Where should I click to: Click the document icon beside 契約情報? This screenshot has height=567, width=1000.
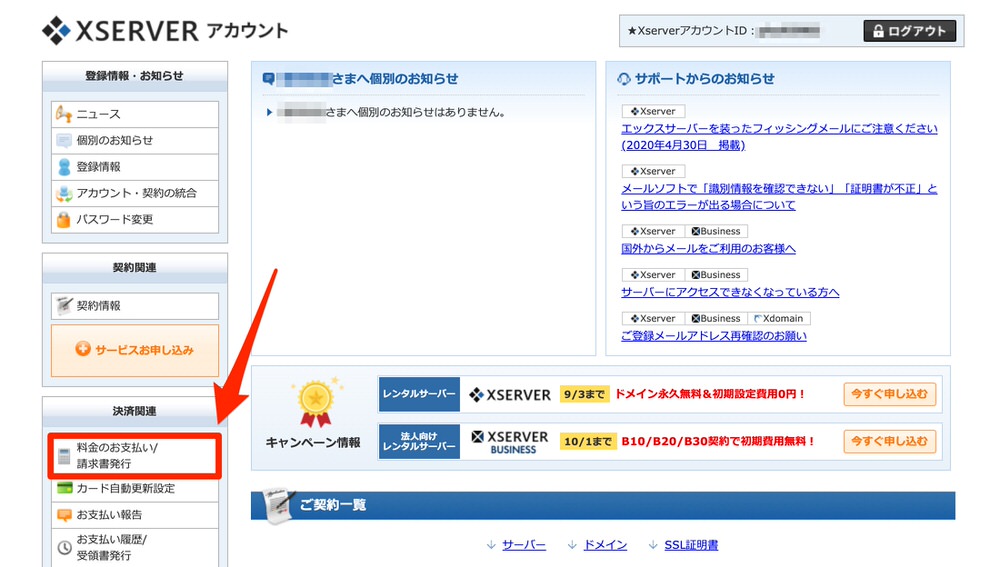(64, 306)
